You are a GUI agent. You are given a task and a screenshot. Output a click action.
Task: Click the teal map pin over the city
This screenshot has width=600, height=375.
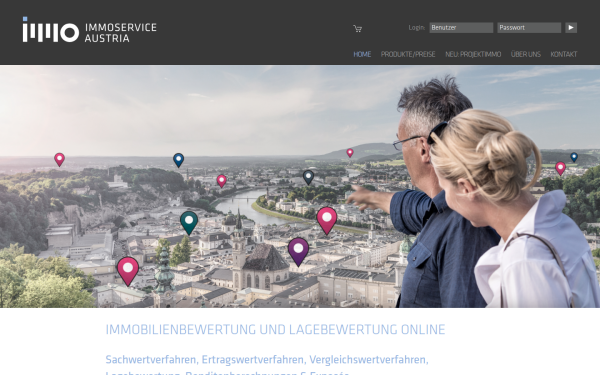(x=189, y=222)
